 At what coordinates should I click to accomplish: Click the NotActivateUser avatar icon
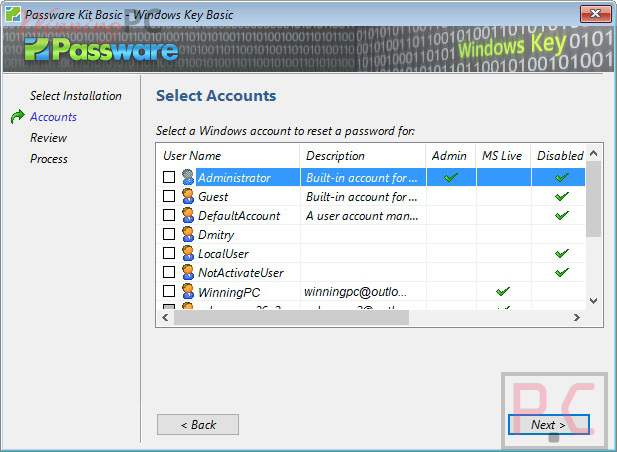tap(188, 272)
